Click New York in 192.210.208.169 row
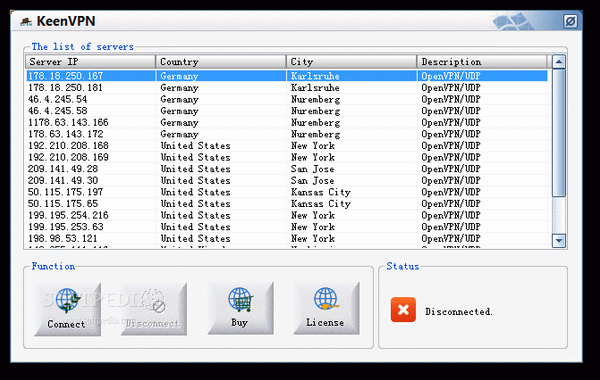This screenshot has height=380, width=600. click(x=313, y=157)
